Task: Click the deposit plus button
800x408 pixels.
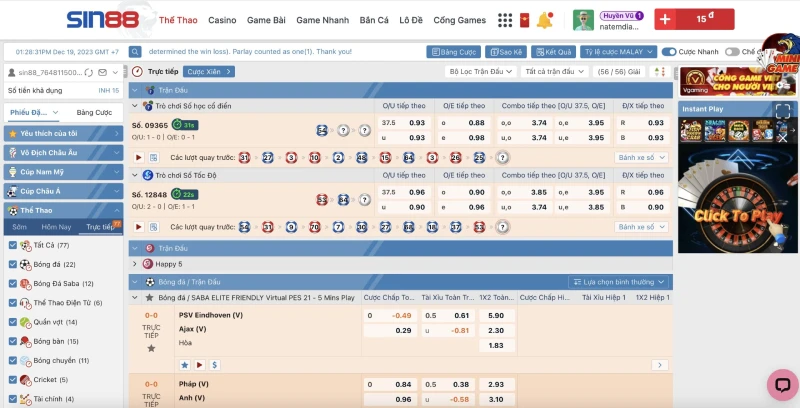Action: 665,19
